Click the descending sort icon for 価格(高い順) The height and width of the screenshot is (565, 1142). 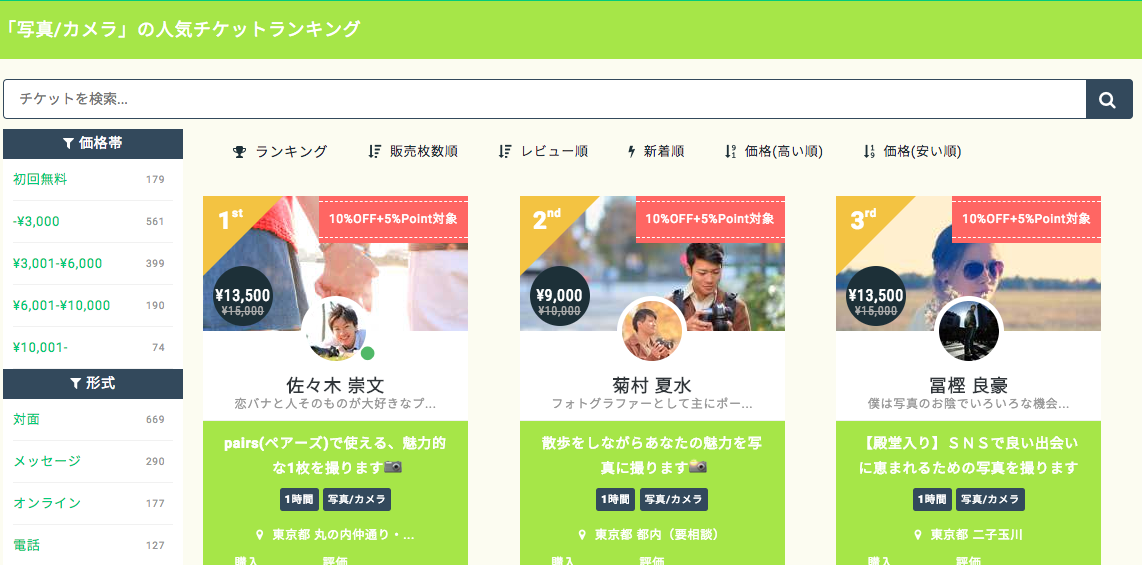731,151
